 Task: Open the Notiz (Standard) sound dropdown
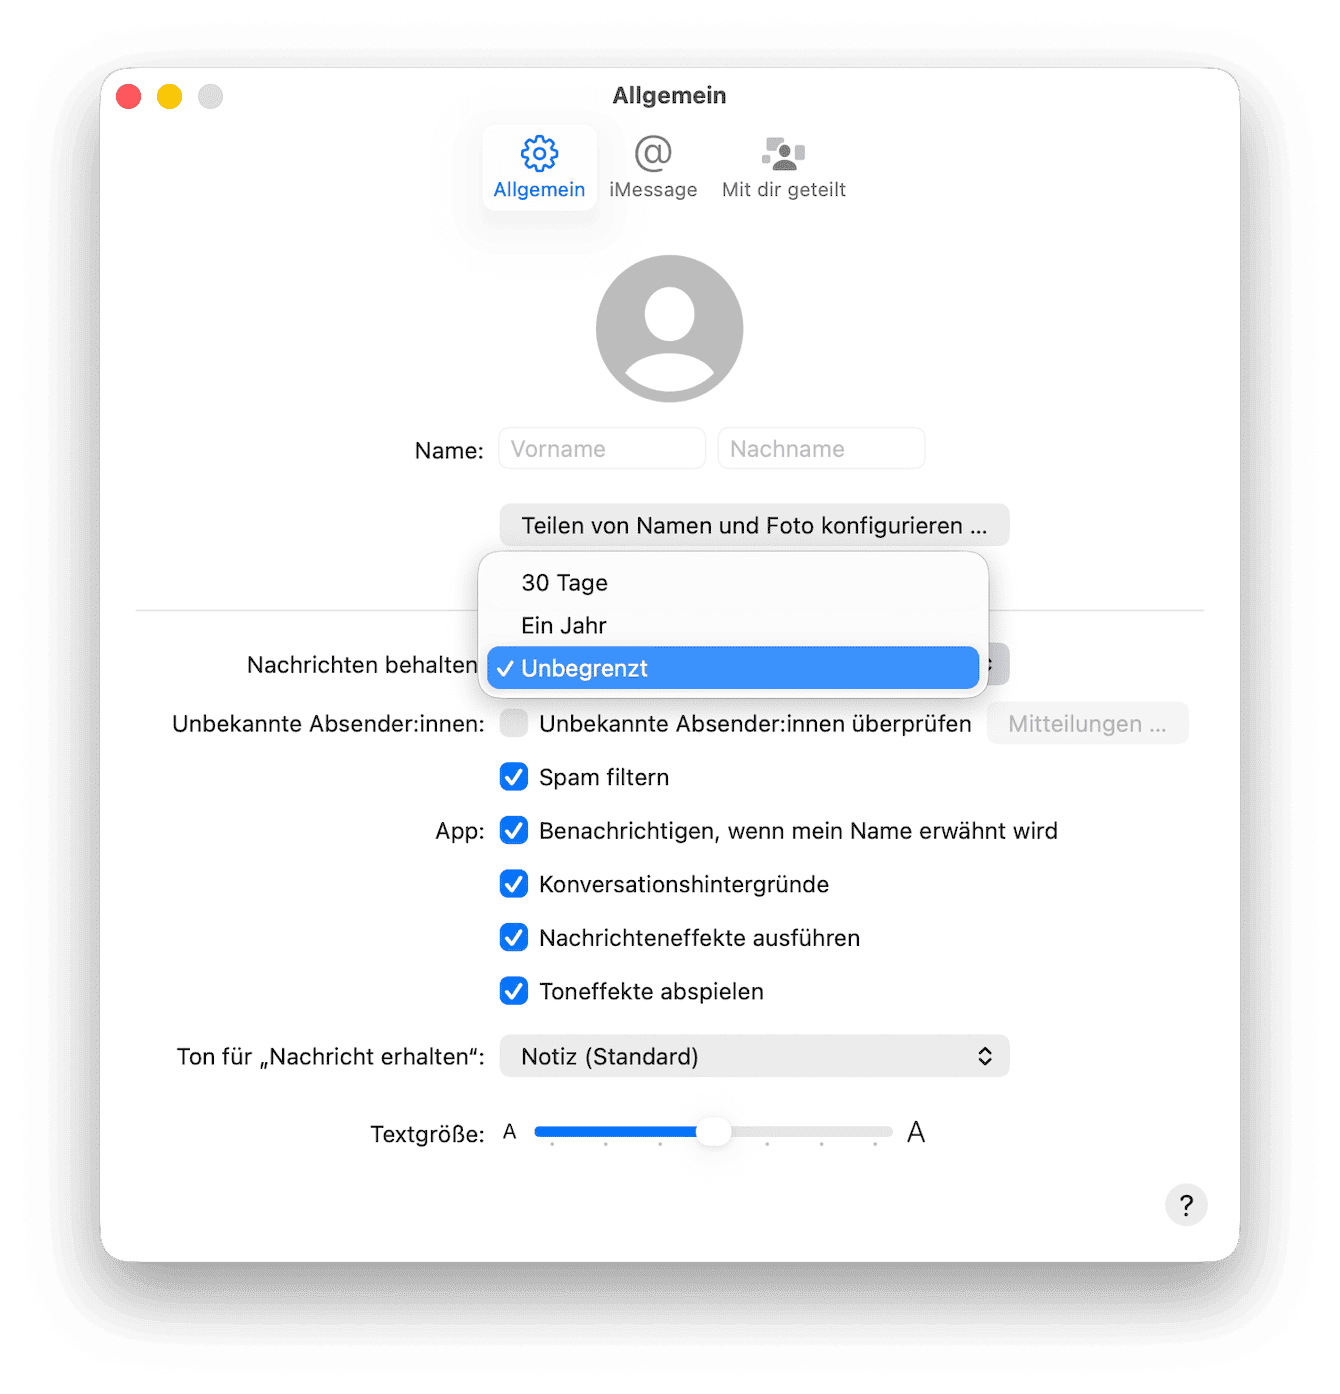(x=754, y=1056)
